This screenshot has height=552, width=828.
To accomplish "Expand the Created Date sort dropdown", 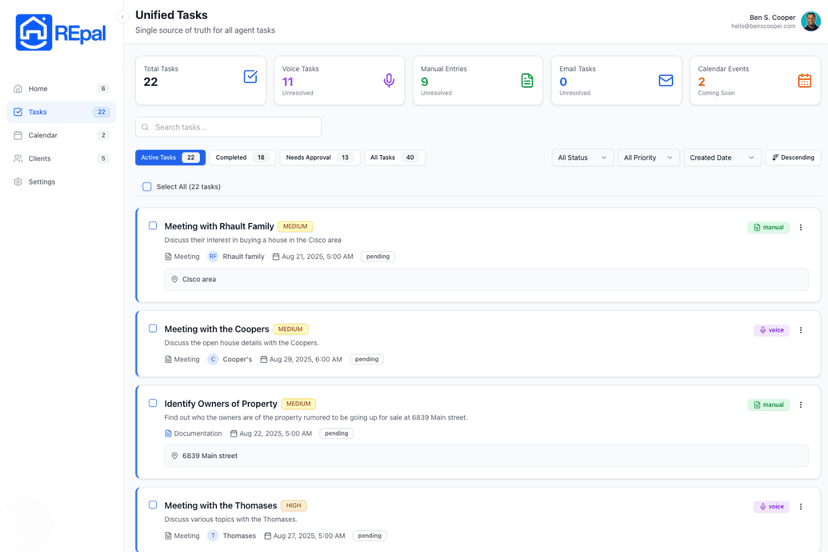I will pos(722,158).
